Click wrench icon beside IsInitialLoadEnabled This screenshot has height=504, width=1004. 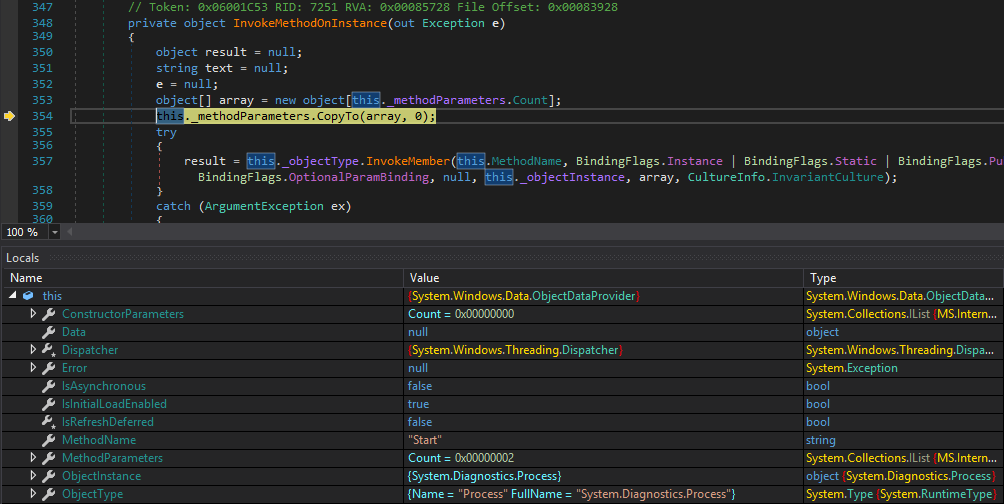[x=49, y=404]
